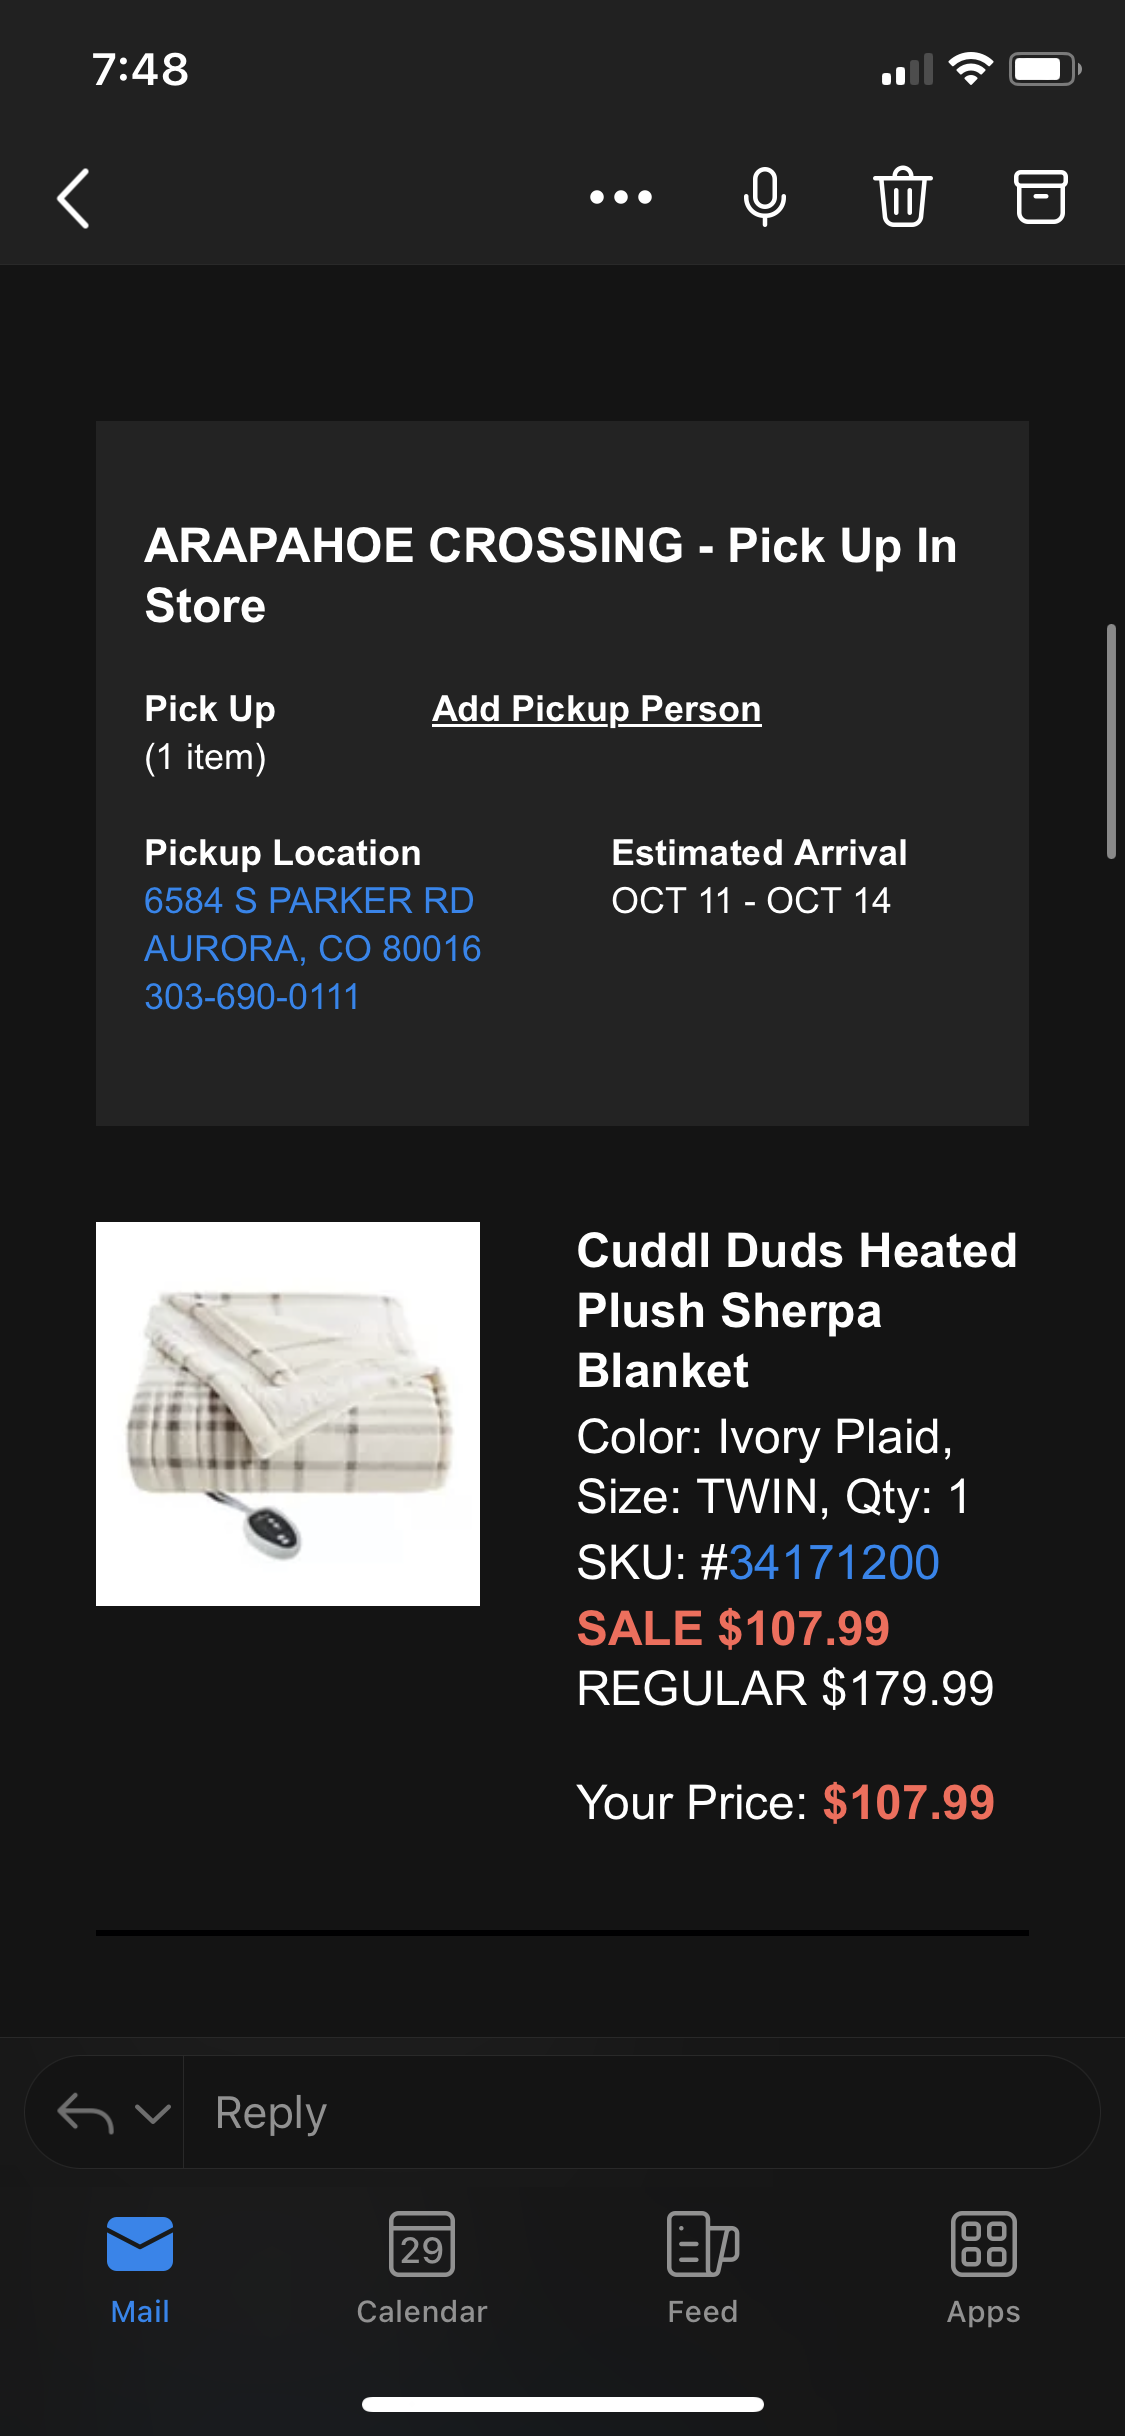Image resolution: width=1125 pixels, height=2436 pixels.
Task: Expand reply options chevron beside reply arrow
Action: tap(152, 2113)
